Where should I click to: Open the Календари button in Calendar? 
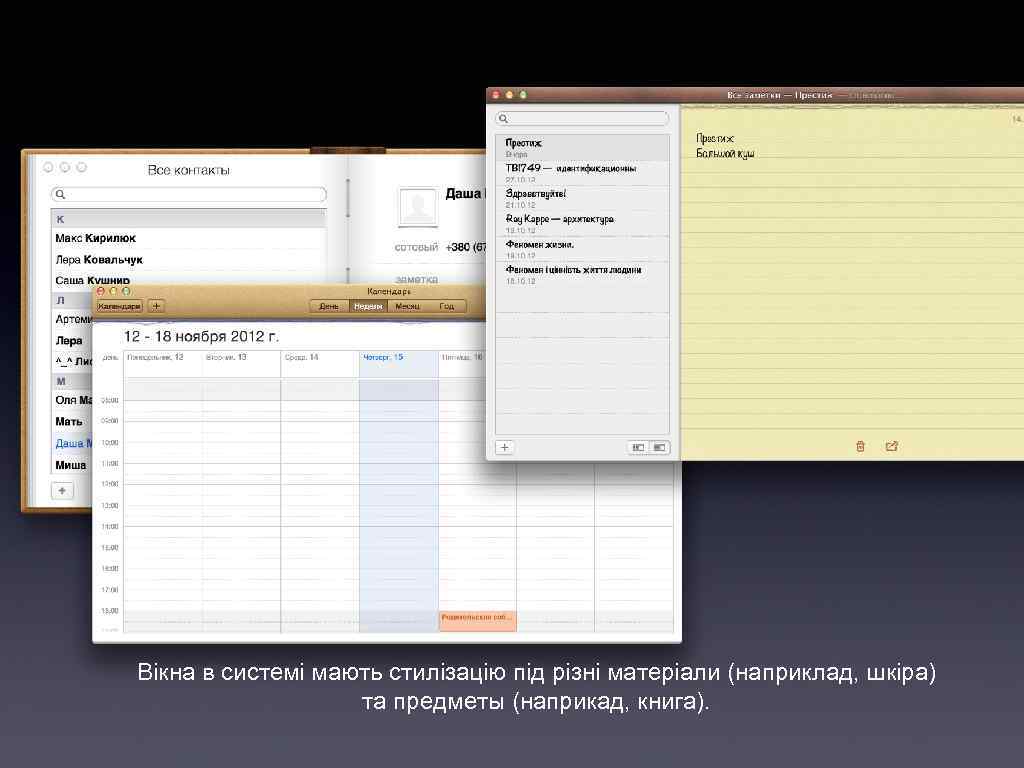[119, 306]
